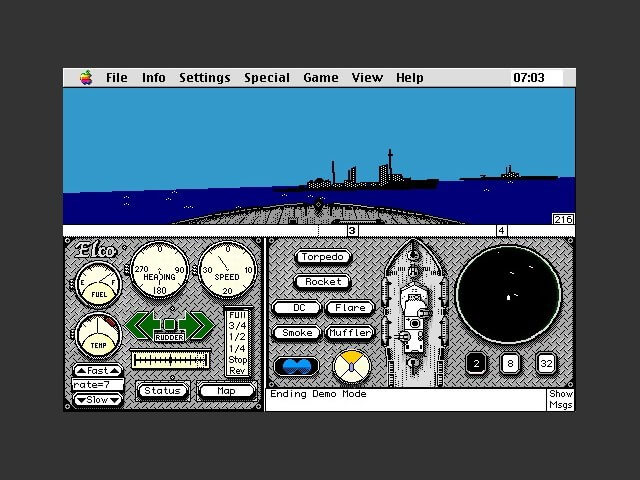Click the Fuel gauge
Viewport: 640px width, 480px height.
click(98, 285)
